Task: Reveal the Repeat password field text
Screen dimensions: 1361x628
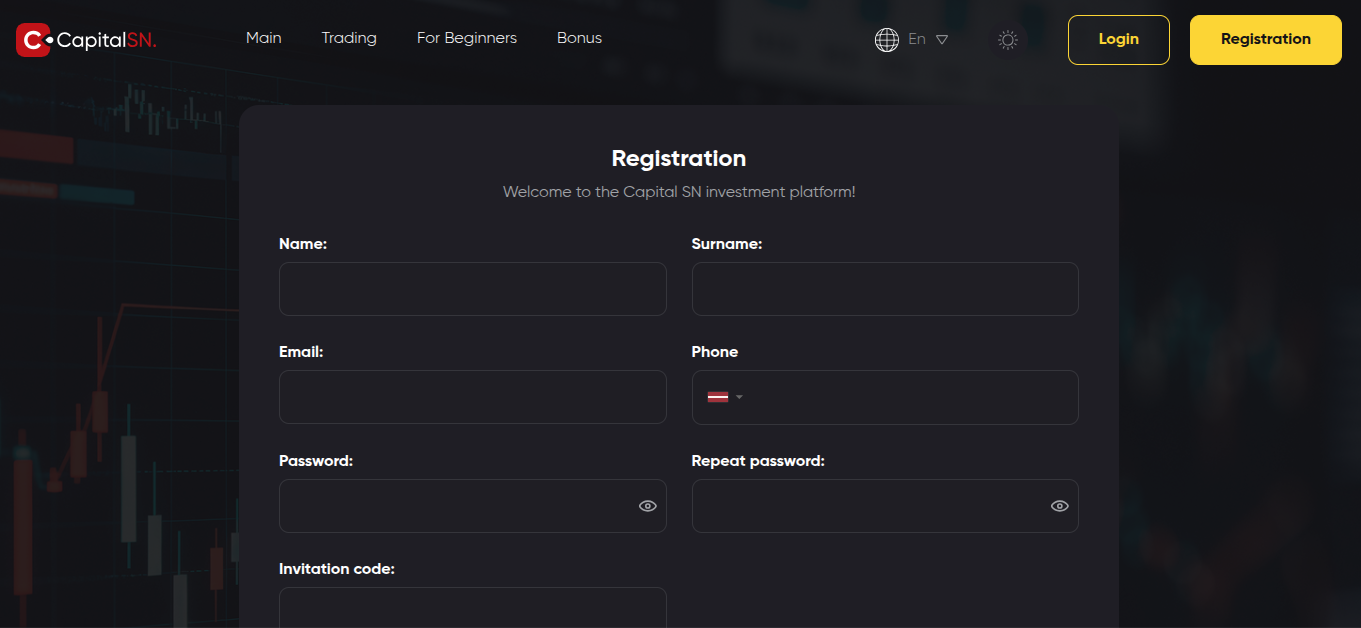Action: (x=1060, y=506)
